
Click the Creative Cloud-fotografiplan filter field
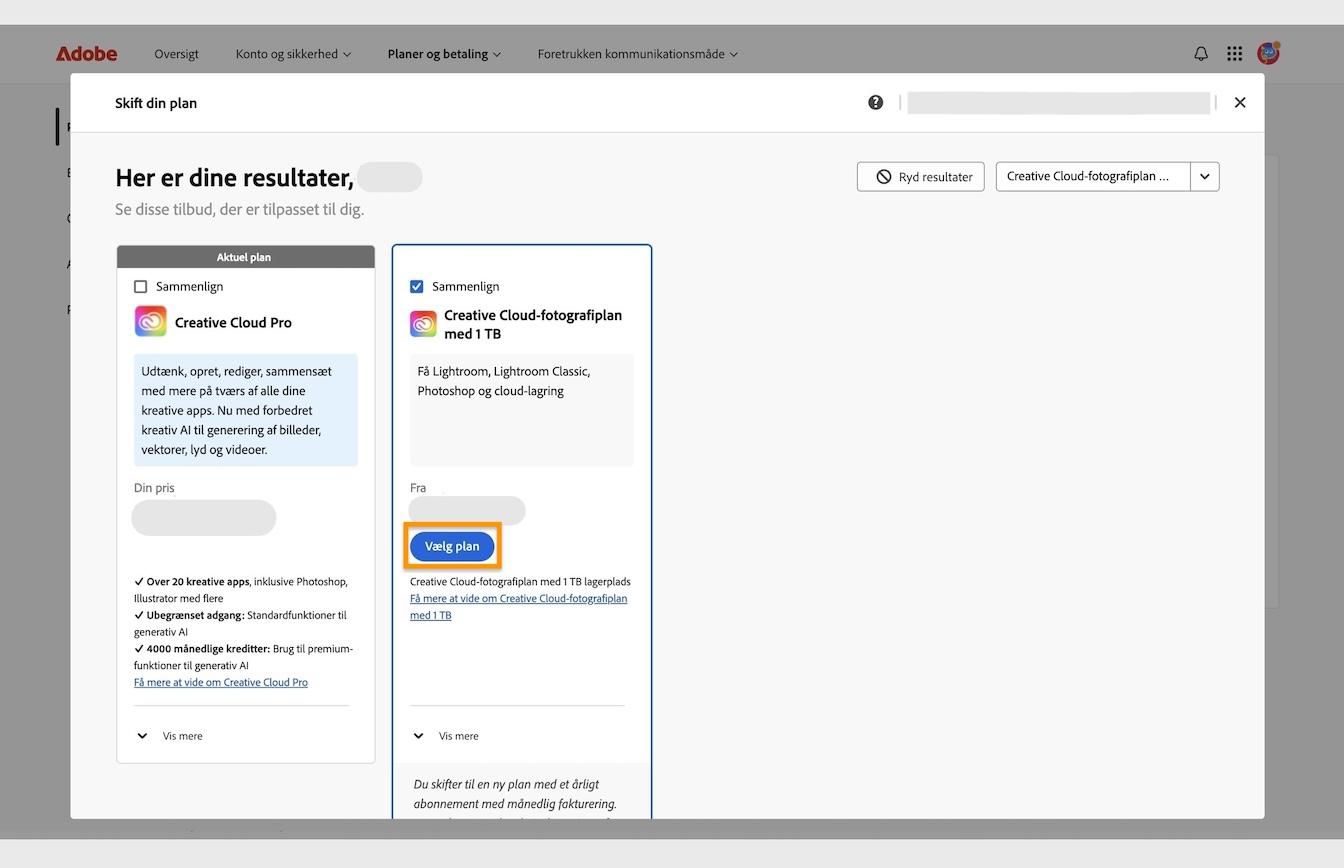point(1093,177)
